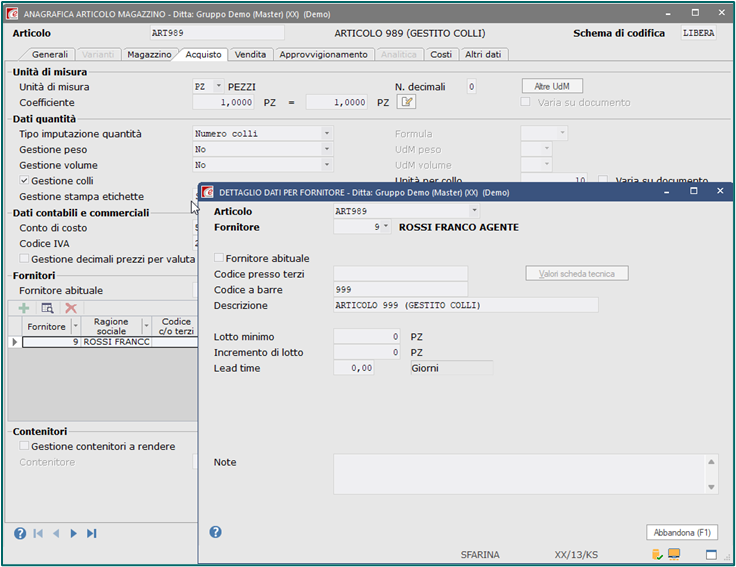Screen dimensions: 736x567
Task: Go to last record navigation arrow
Action: point(92,533)
